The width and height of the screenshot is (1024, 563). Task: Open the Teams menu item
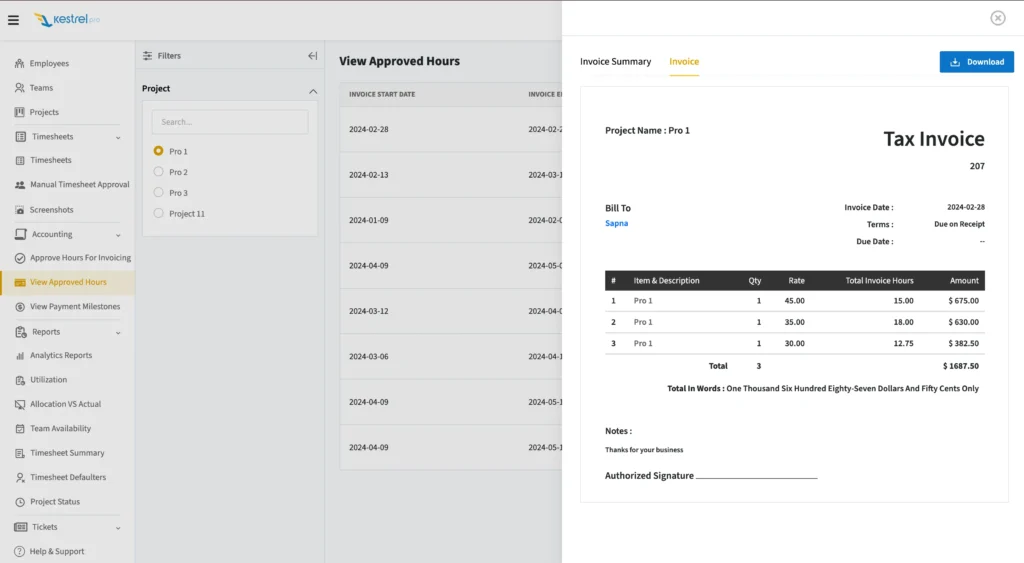41,88
